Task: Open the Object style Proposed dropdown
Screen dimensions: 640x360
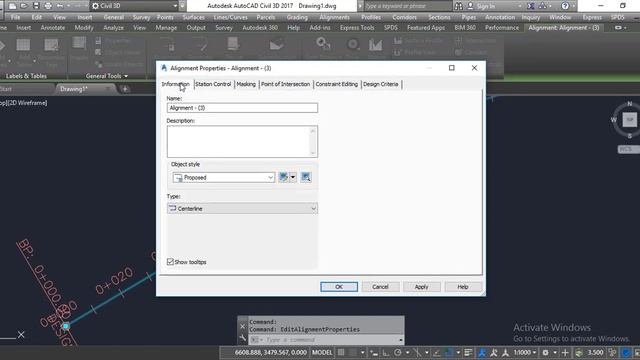Action: [223, 178]
